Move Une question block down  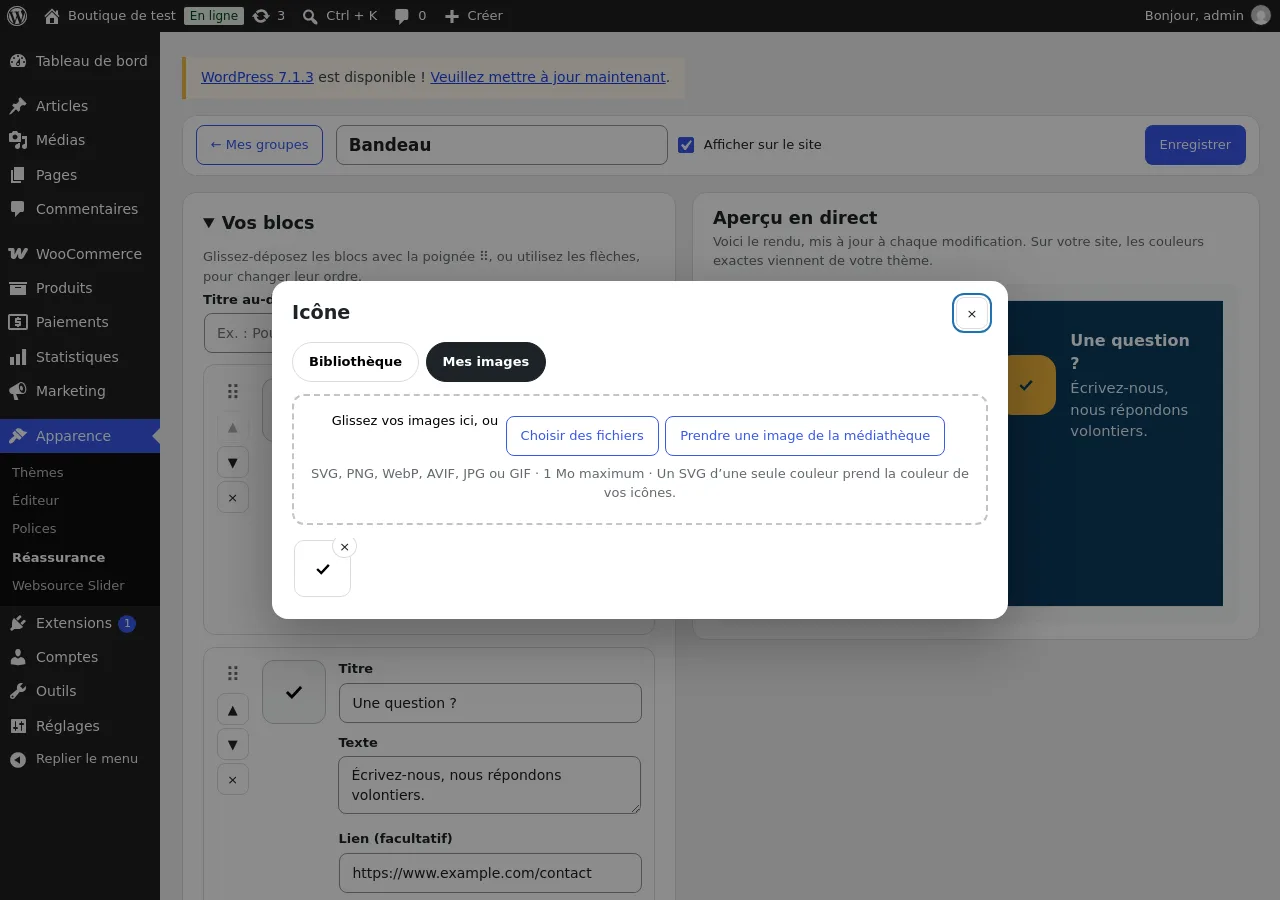tap(233, 744)
